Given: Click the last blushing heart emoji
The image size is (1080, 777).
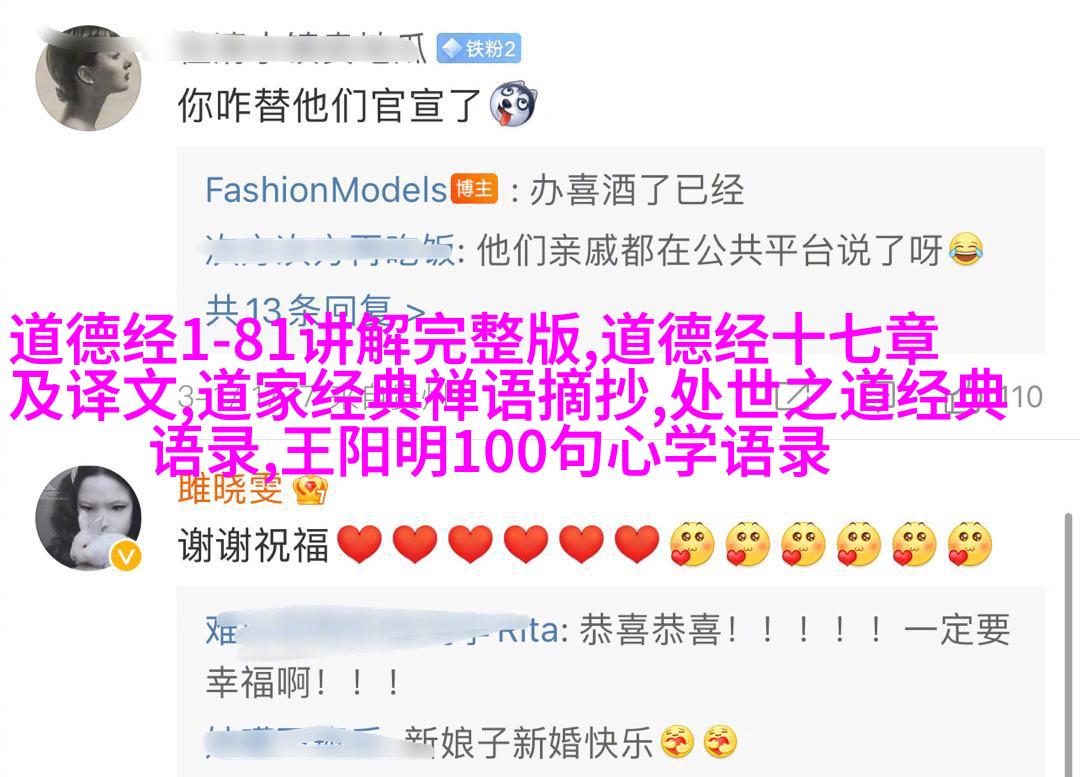Looking at the screenshot, I should click(x=969, y=545).
